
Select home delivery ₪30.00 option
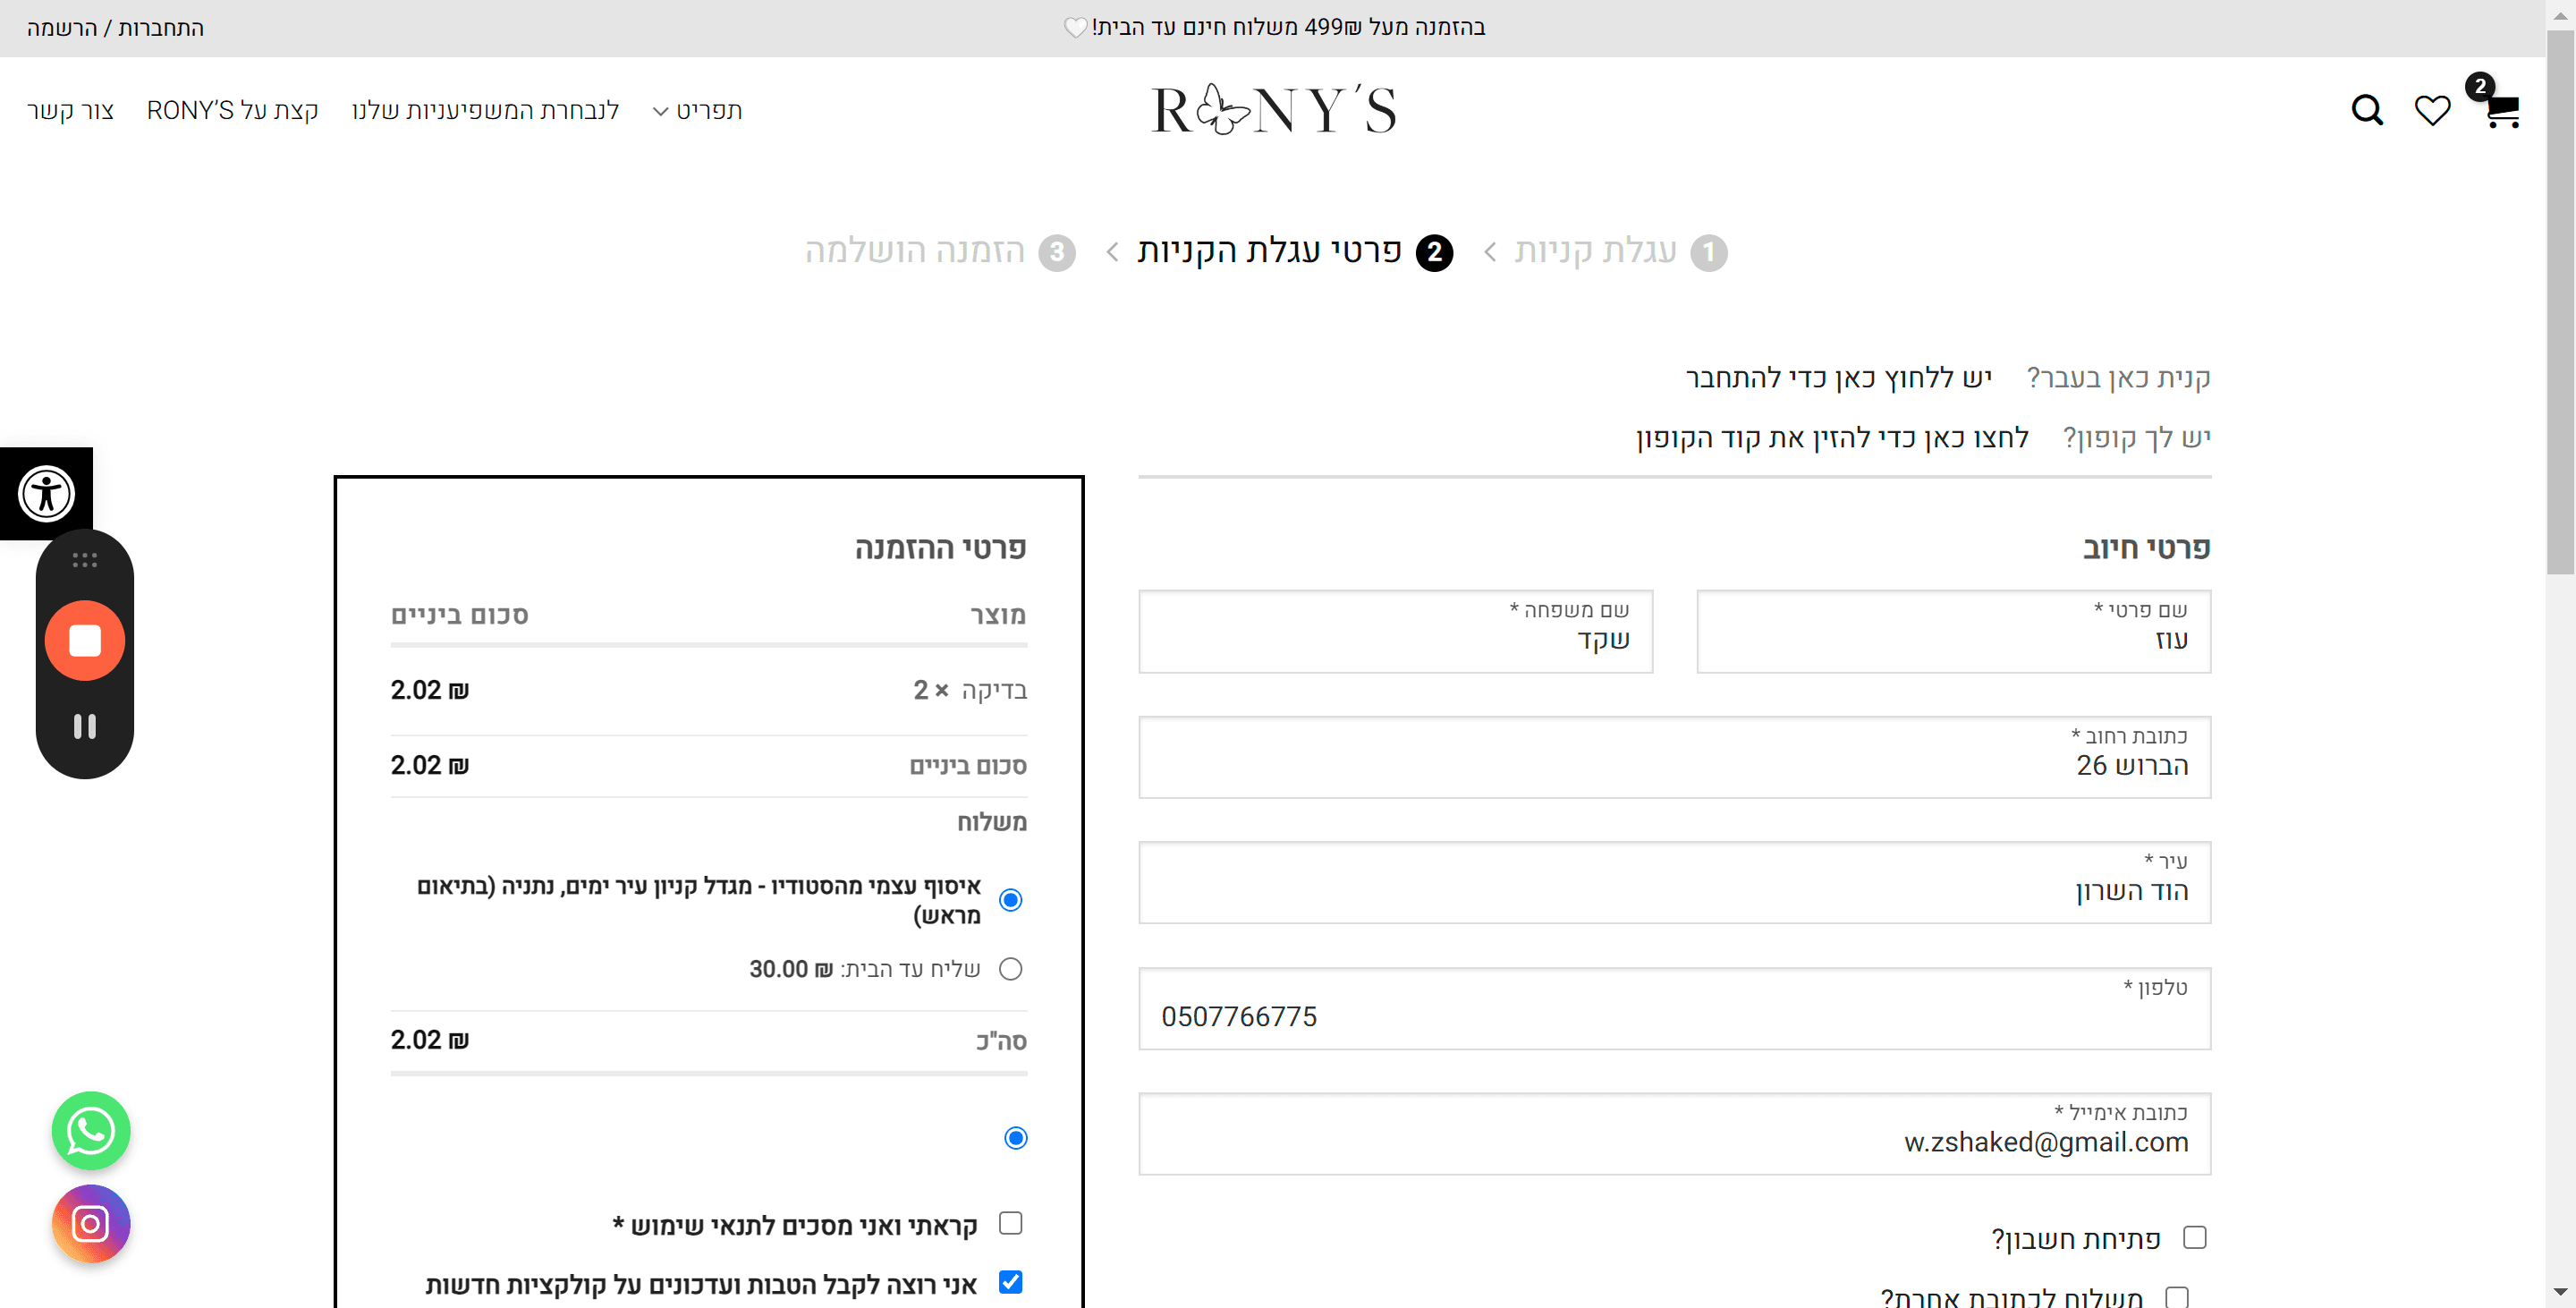click(x=1011, y=968)
